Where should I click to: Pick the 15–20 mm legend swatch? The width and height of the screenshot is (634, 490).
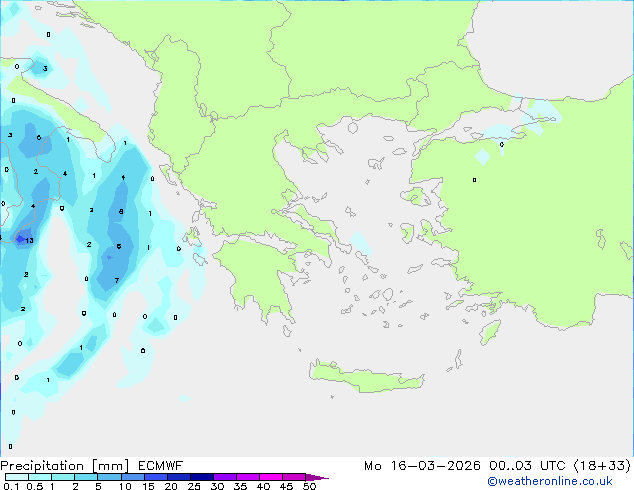[156, 477]
